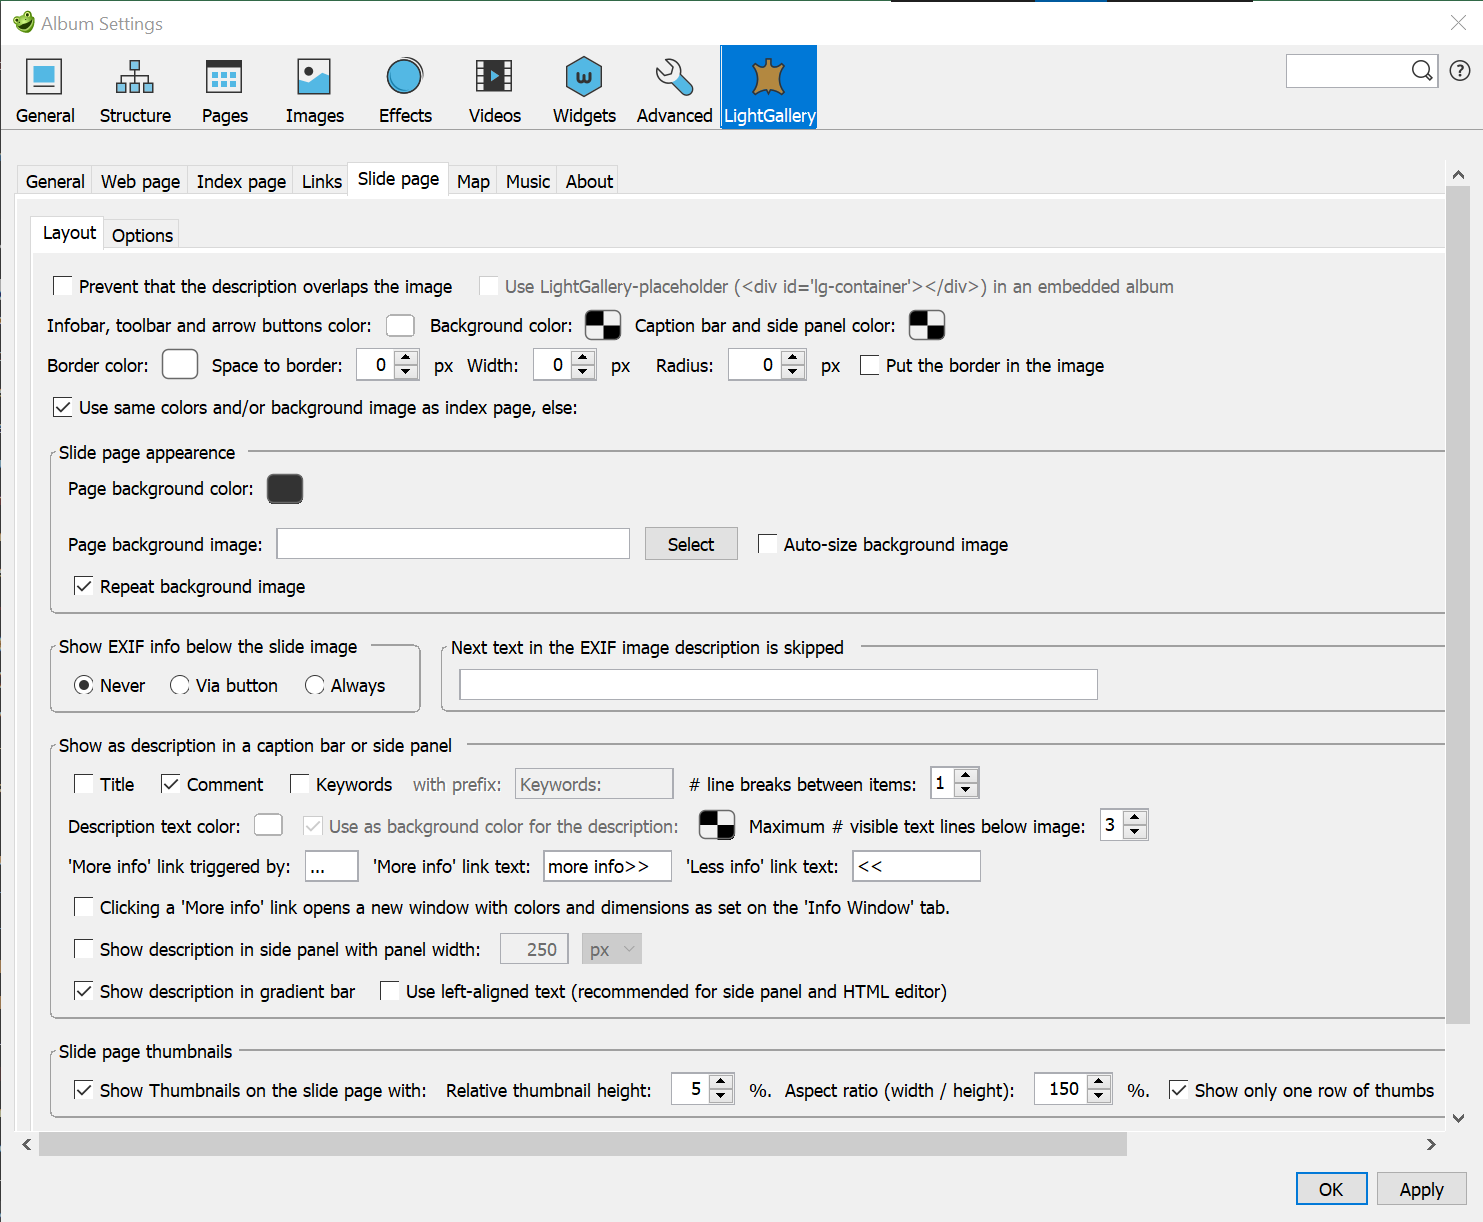
Task: Enable 'Prevent that the description overlaps the image'
Action: [63, 286]
